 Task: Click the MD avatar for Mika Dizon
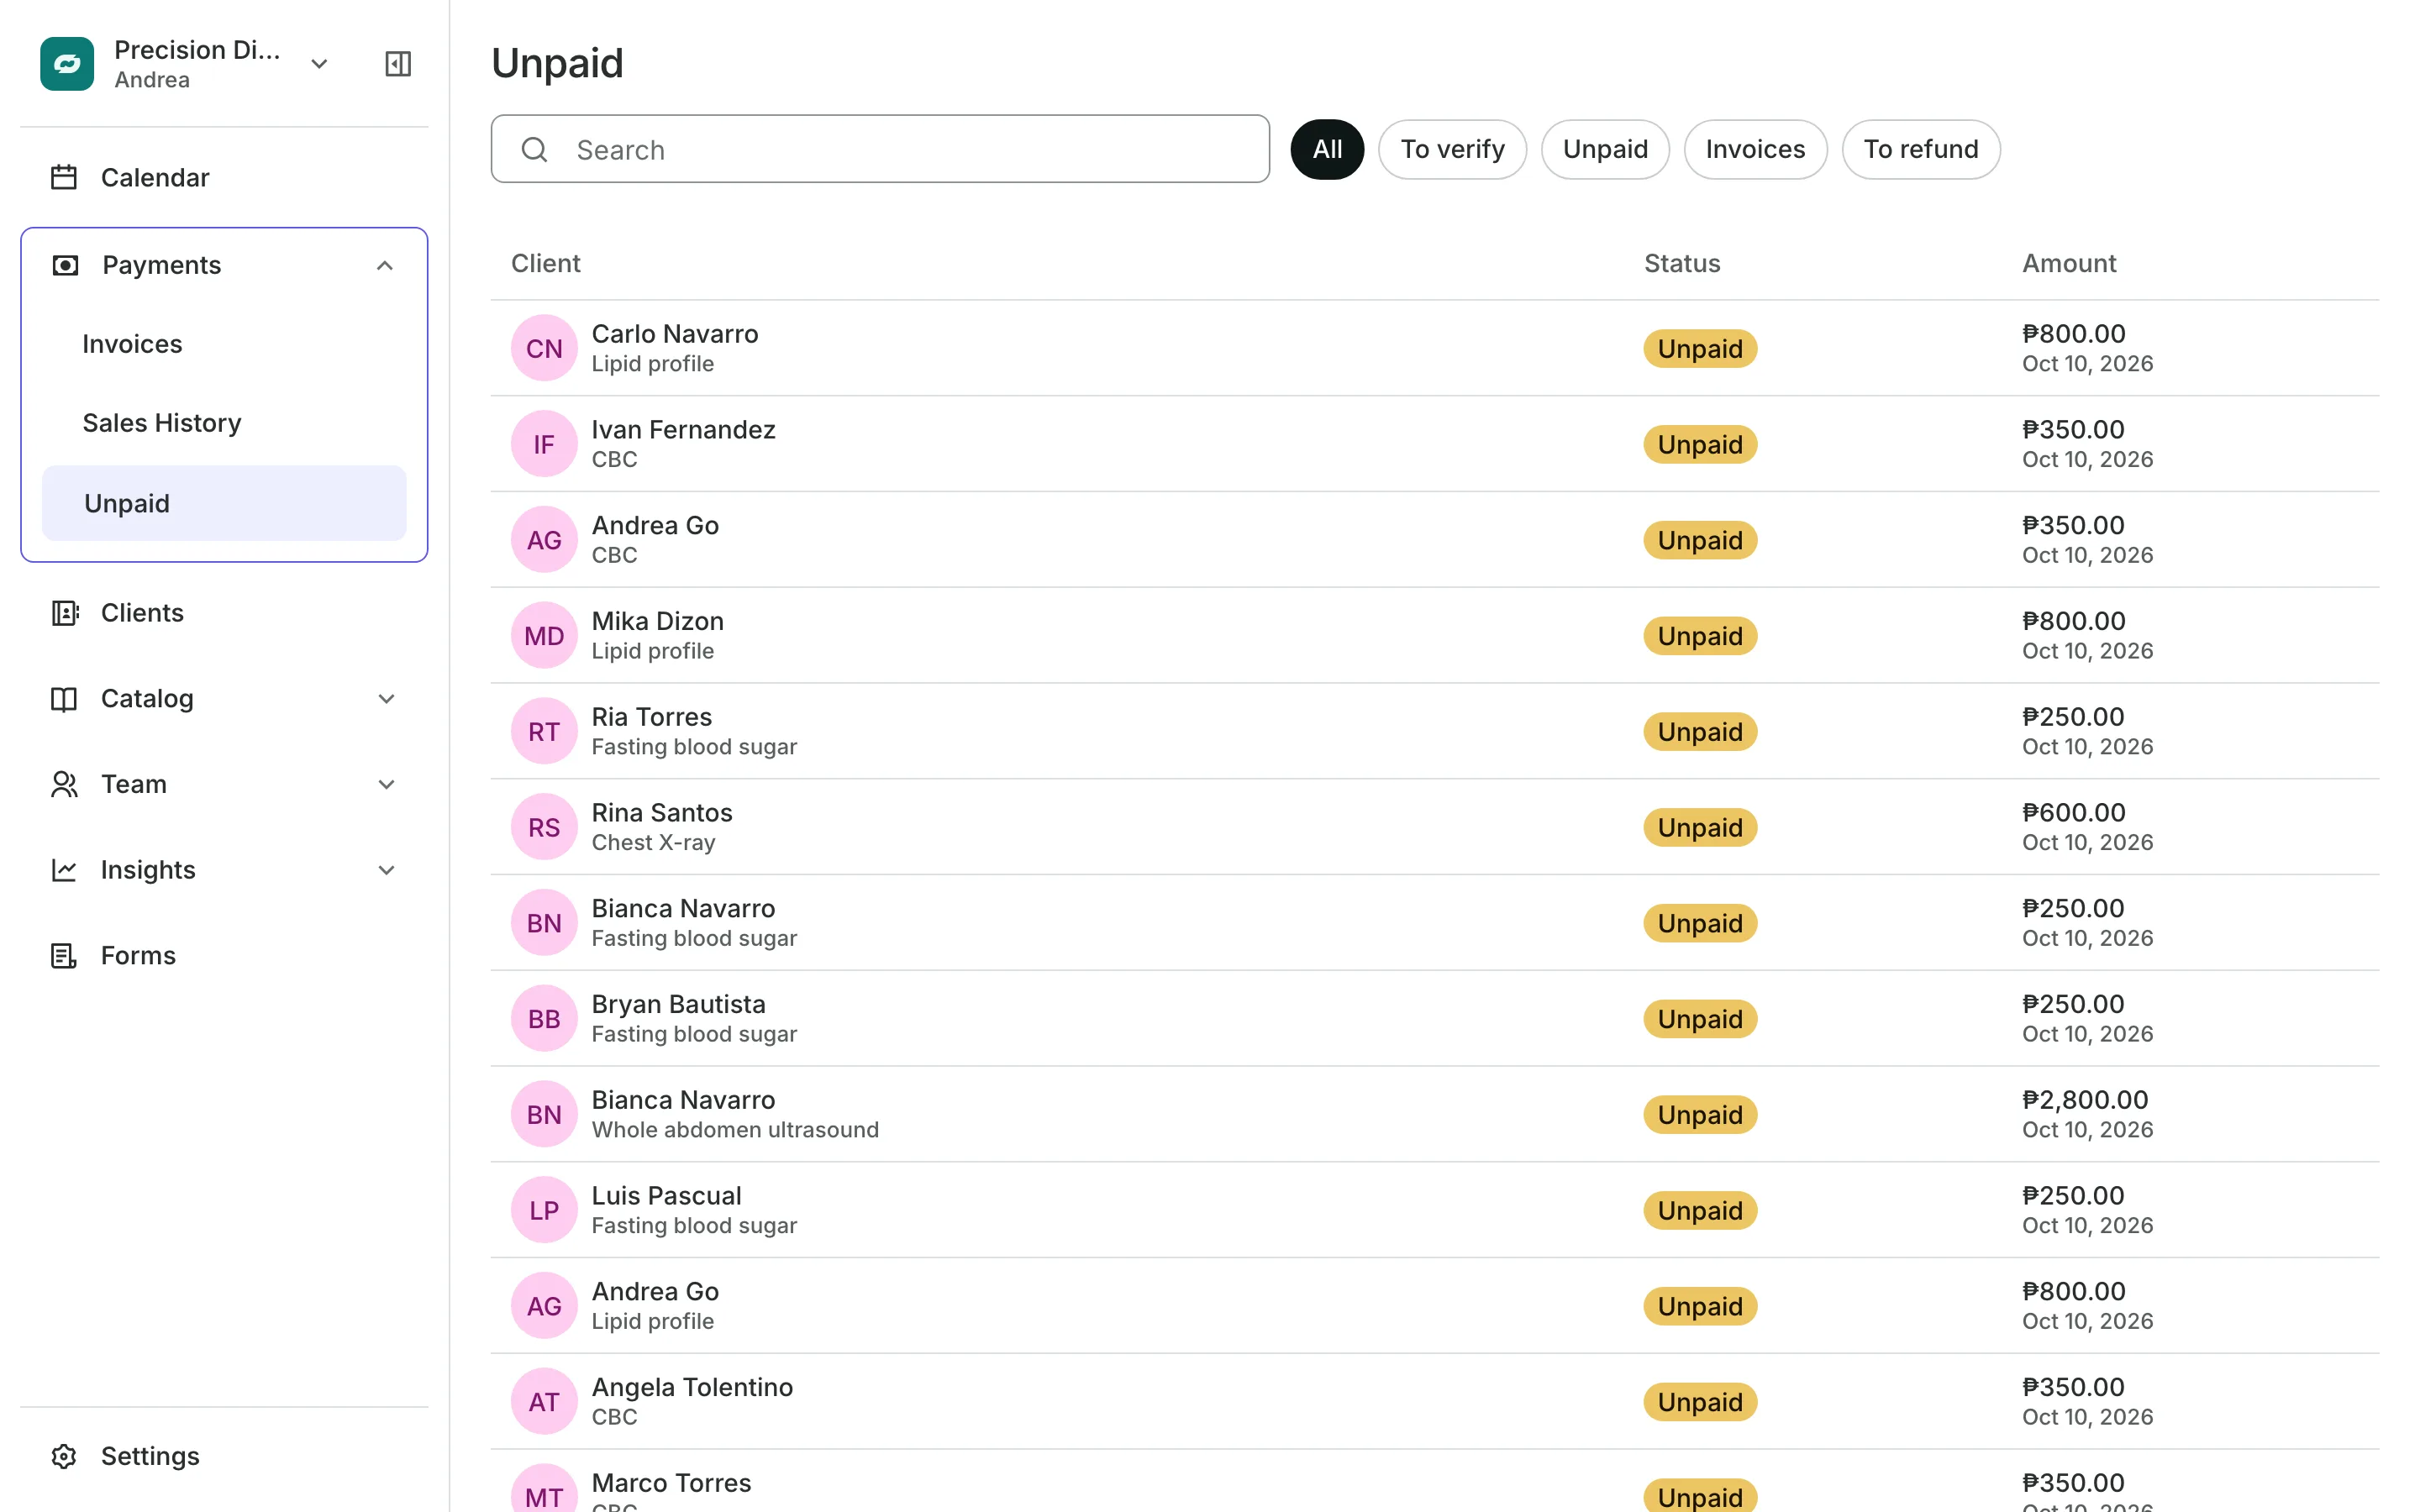pos(544,635)
